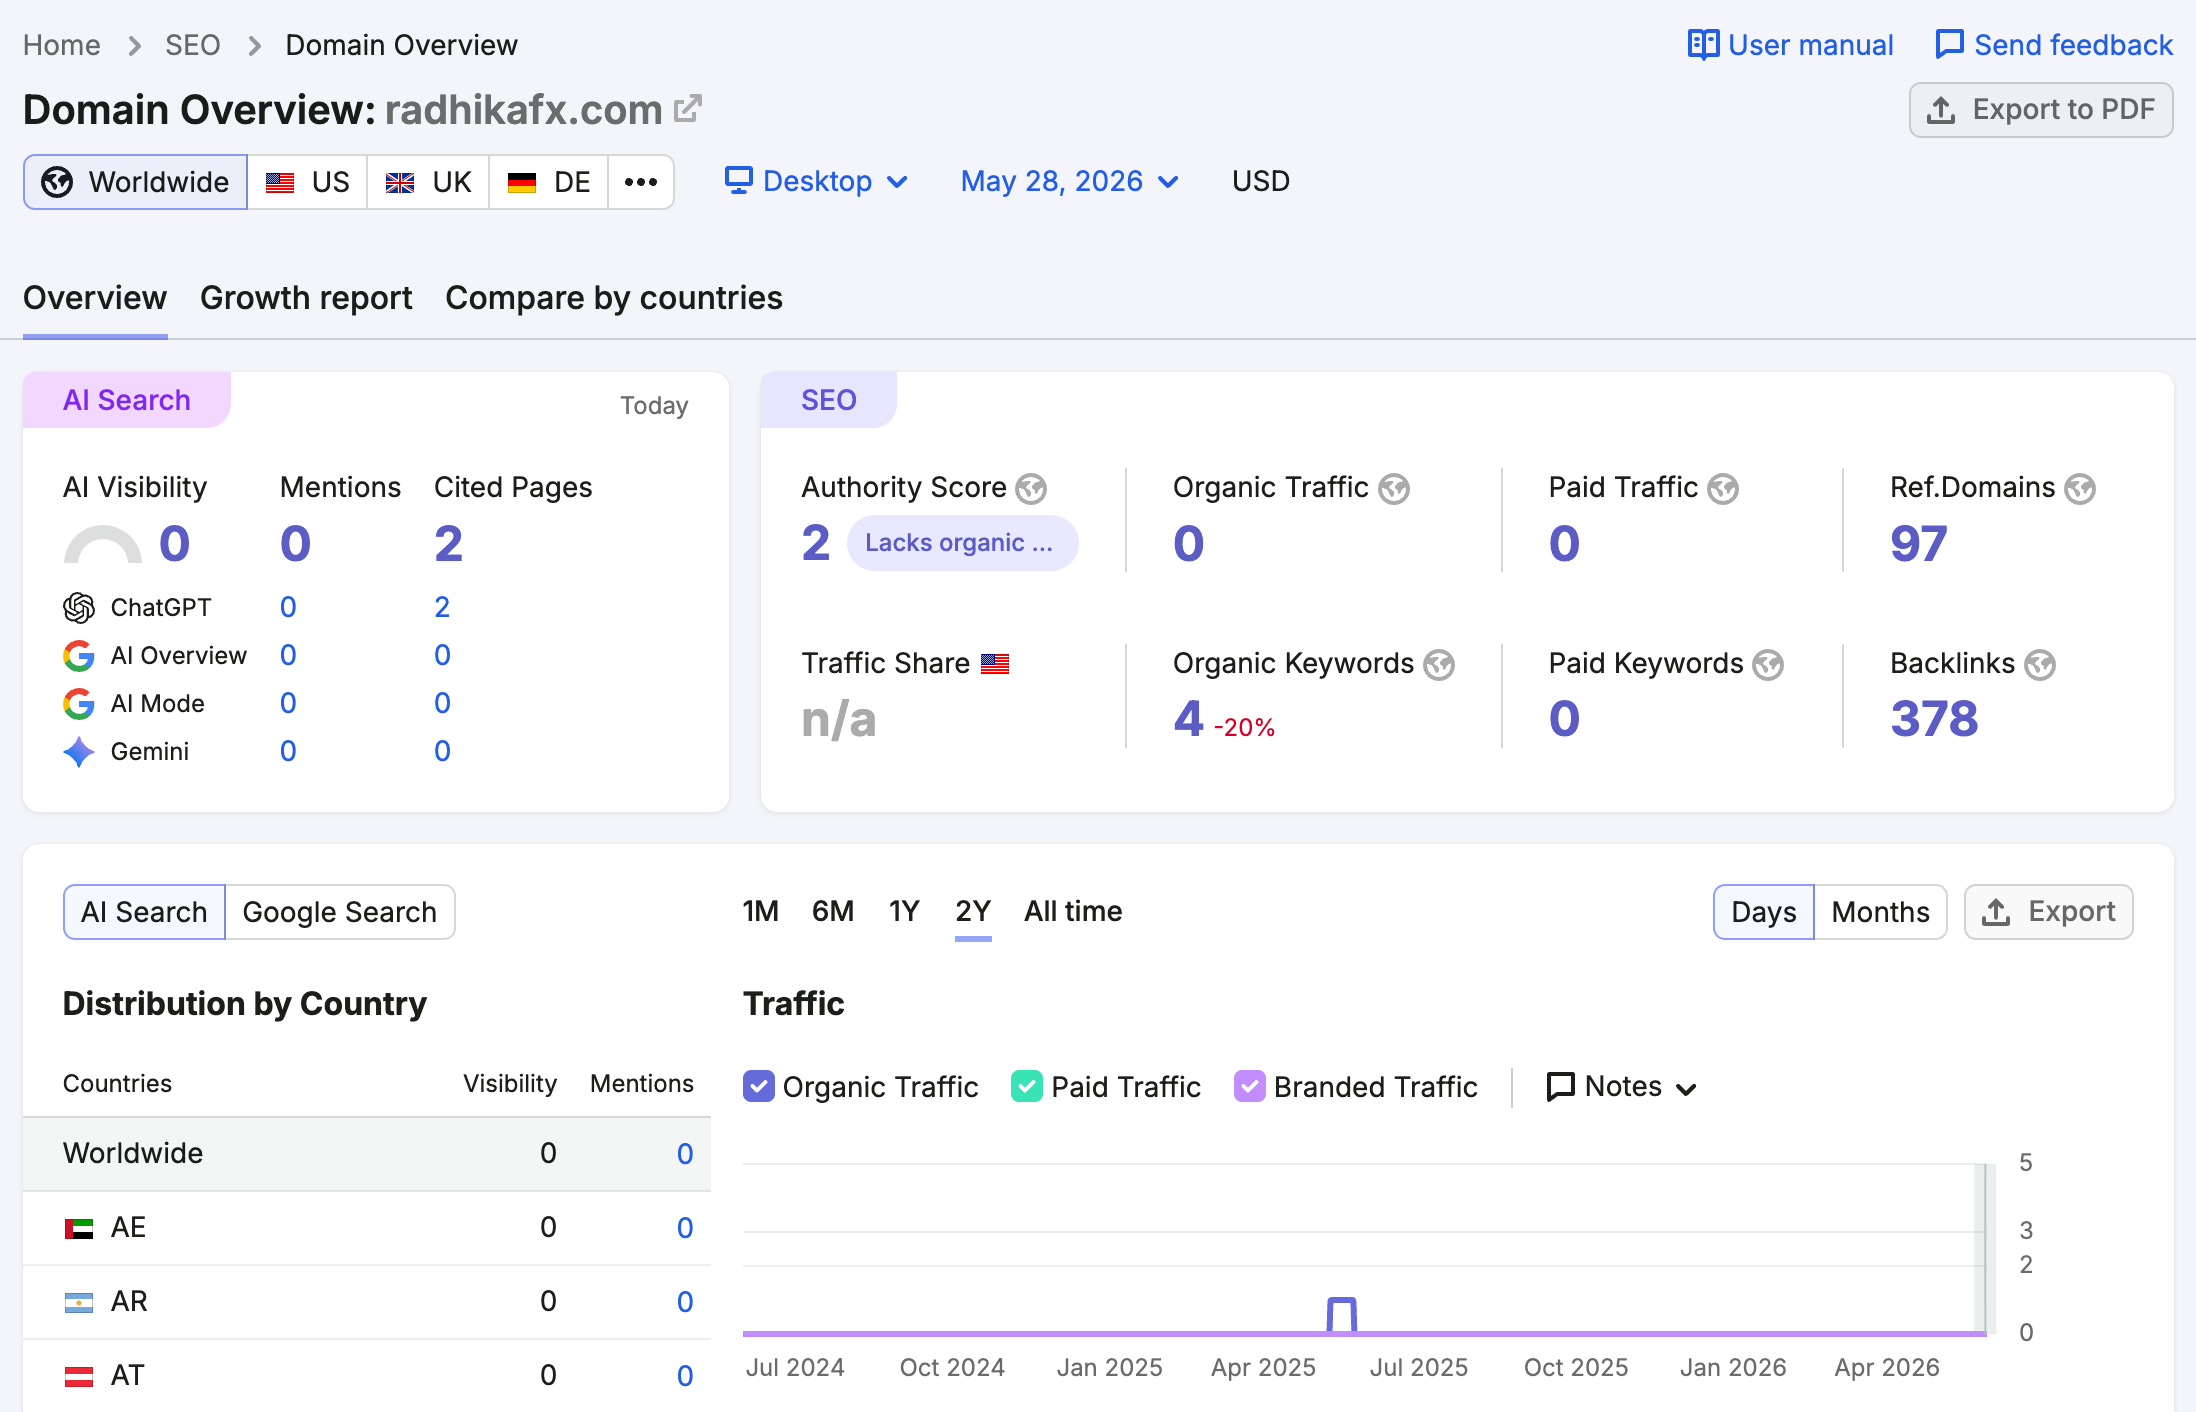This screenshot has height=1412, width=2196.
Task: Select the AI Search toggle above Distribution
Action: pos(144,912)
